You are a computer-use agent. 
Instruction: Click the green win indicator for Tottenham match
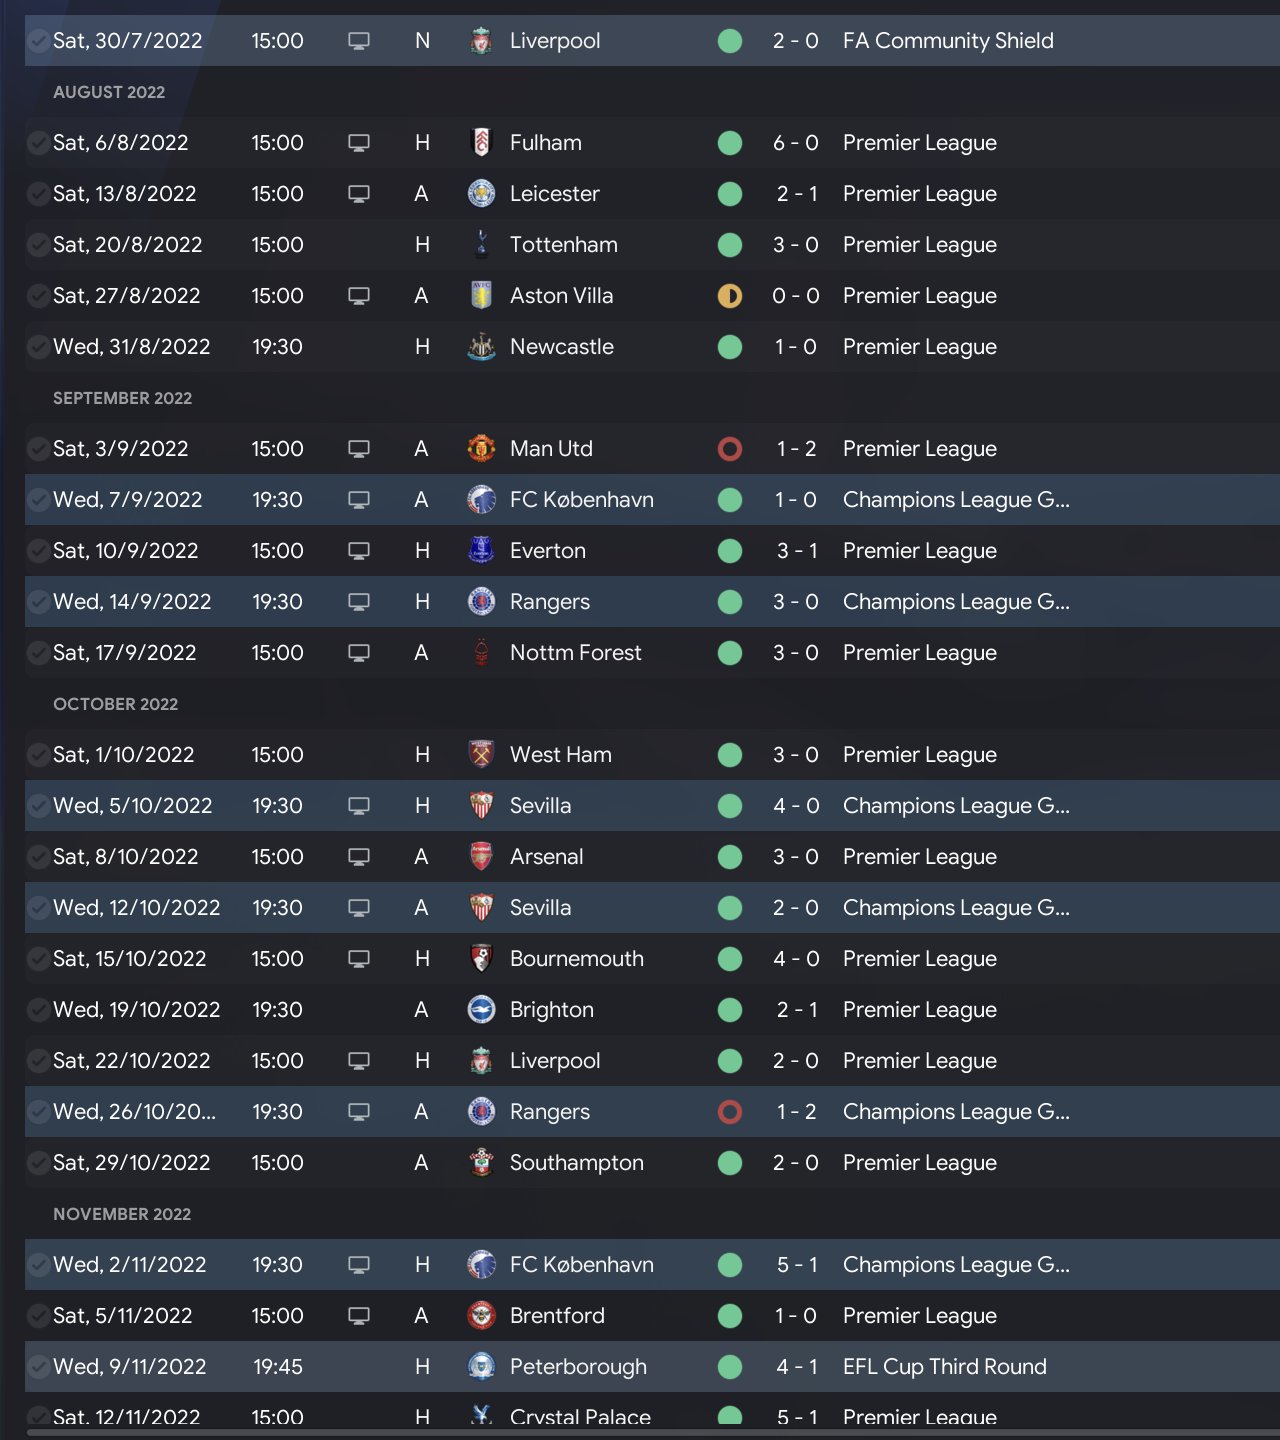(x=730, y=245)
